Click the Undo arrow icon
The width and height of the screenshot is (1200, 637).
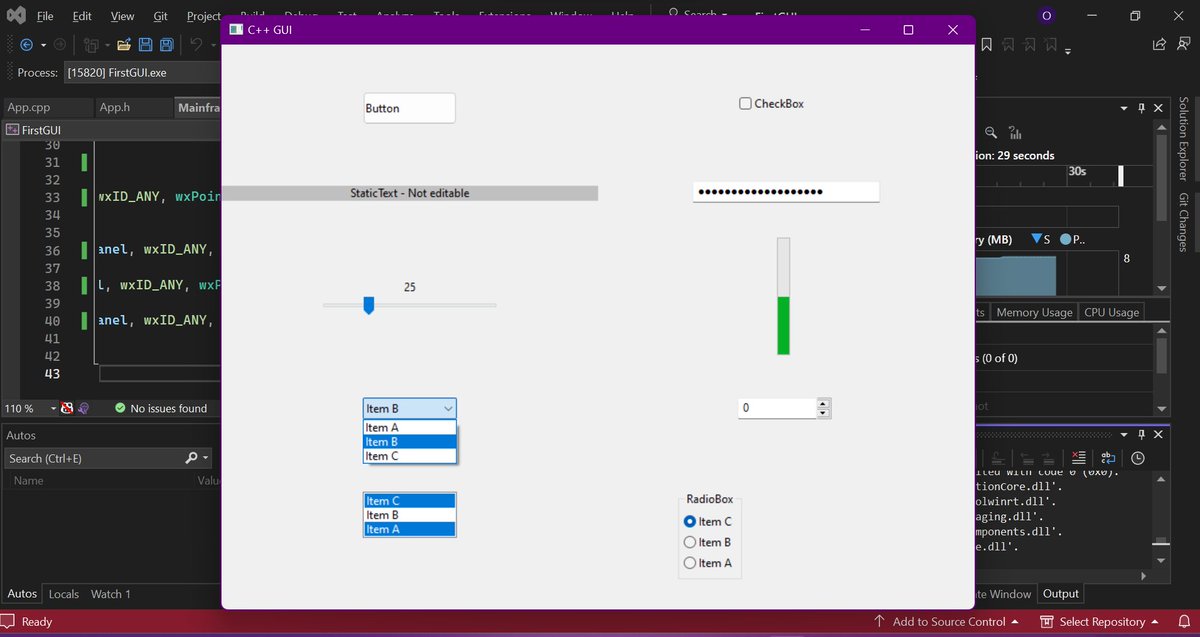(197, 45)
